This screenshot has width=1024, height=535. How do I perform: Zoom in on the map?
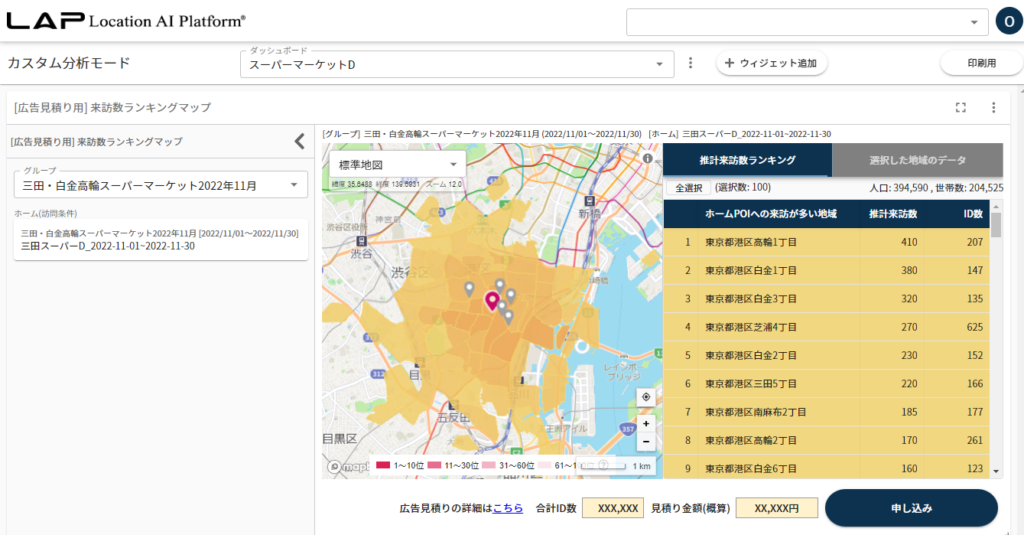[x=646, y=423]
